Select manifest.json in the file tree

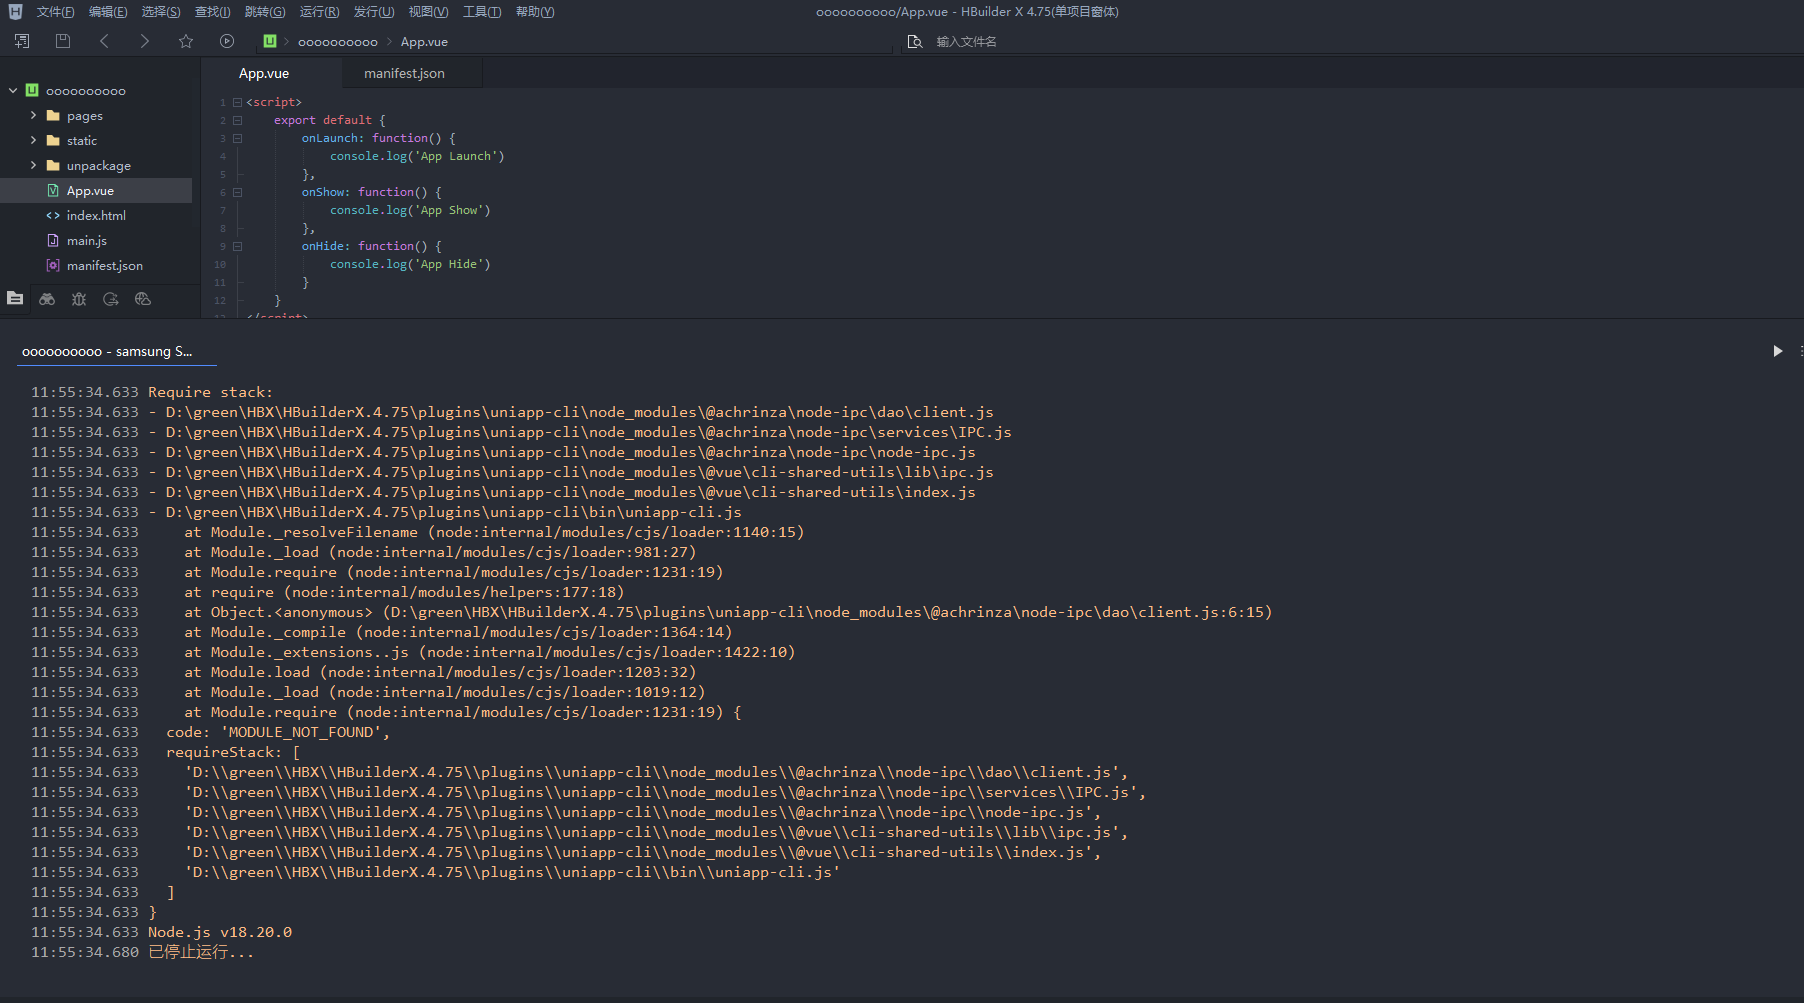pyautogui.click(x=96, y=265)
